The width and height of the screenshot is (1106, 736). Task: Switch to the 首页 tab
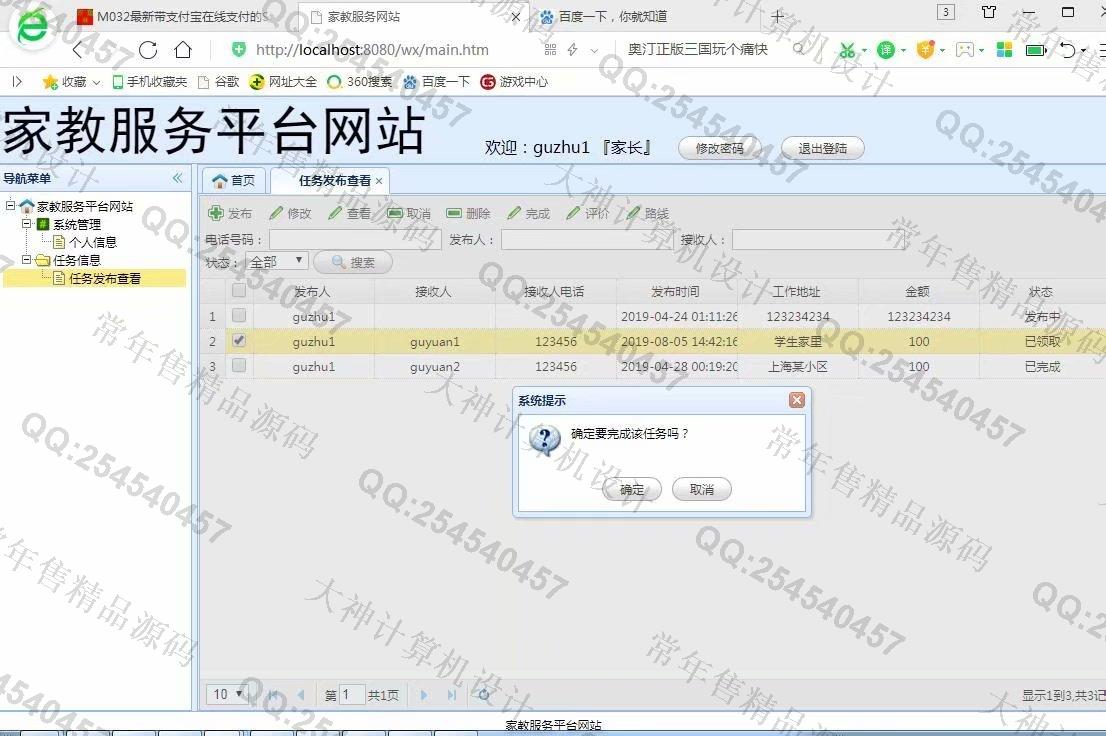pyautogui.click(x=233, y=181)
